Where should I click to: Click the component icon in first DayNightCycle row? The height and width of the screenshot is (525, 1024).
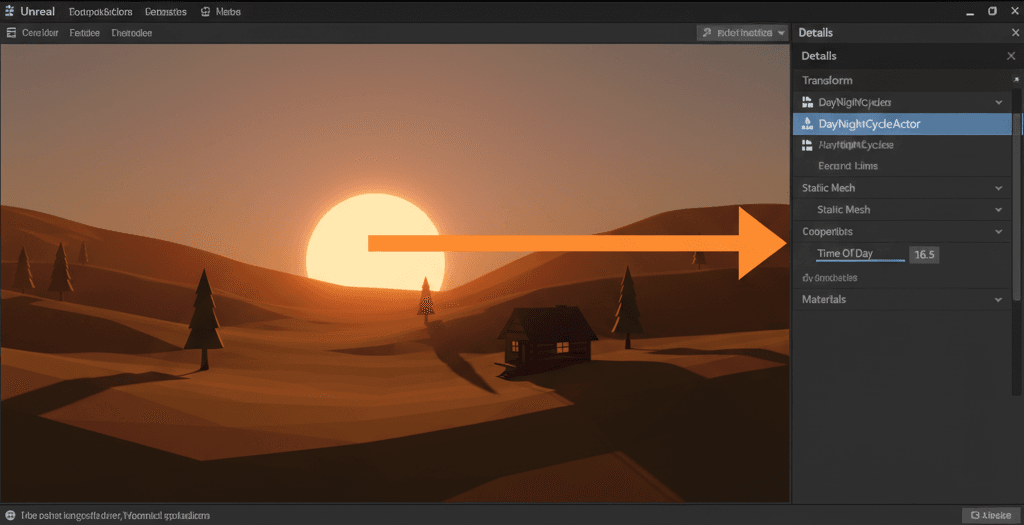click(808, 102)
